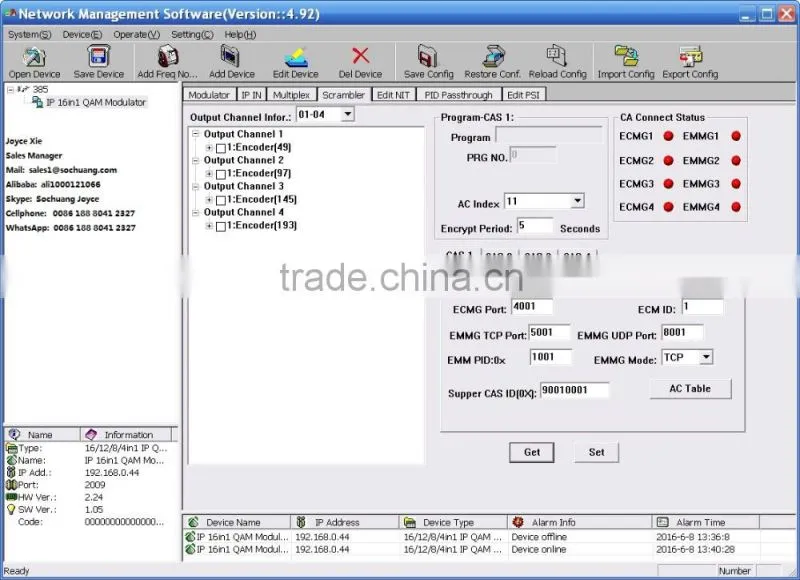Click the Import Config toolbar icon
The height and width of the screenshot is (580, 800).
[x=626, y=56]
